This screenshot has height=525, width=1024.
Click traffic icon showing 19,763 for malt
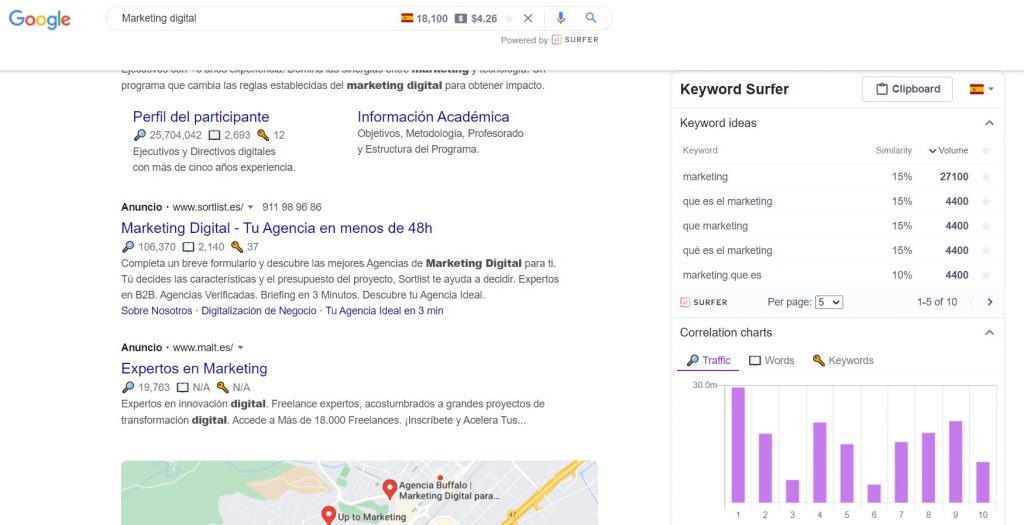click(128, 387)
